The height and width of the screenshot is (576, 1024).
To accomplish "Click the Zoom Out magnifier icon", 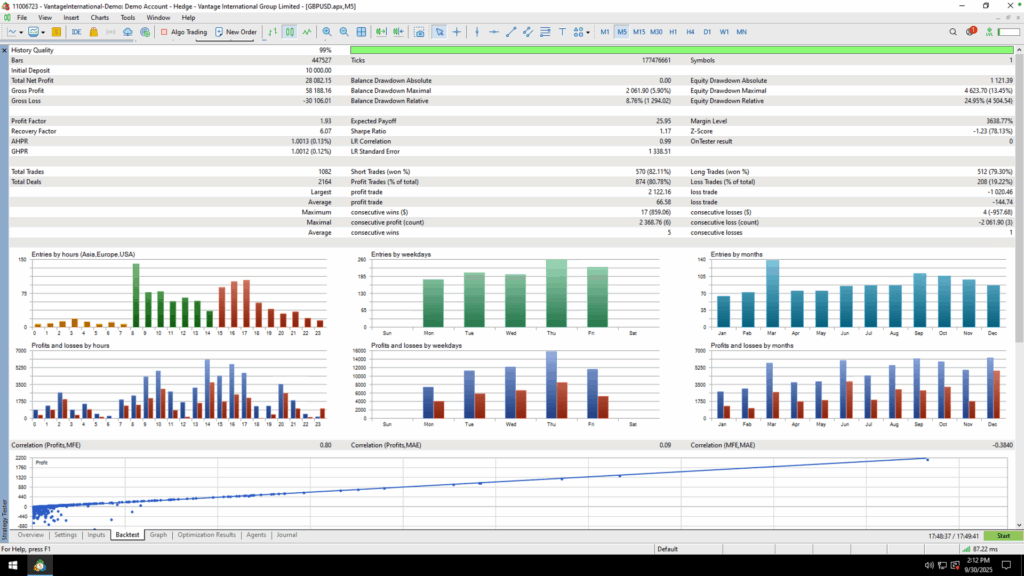I will (344, 32).
